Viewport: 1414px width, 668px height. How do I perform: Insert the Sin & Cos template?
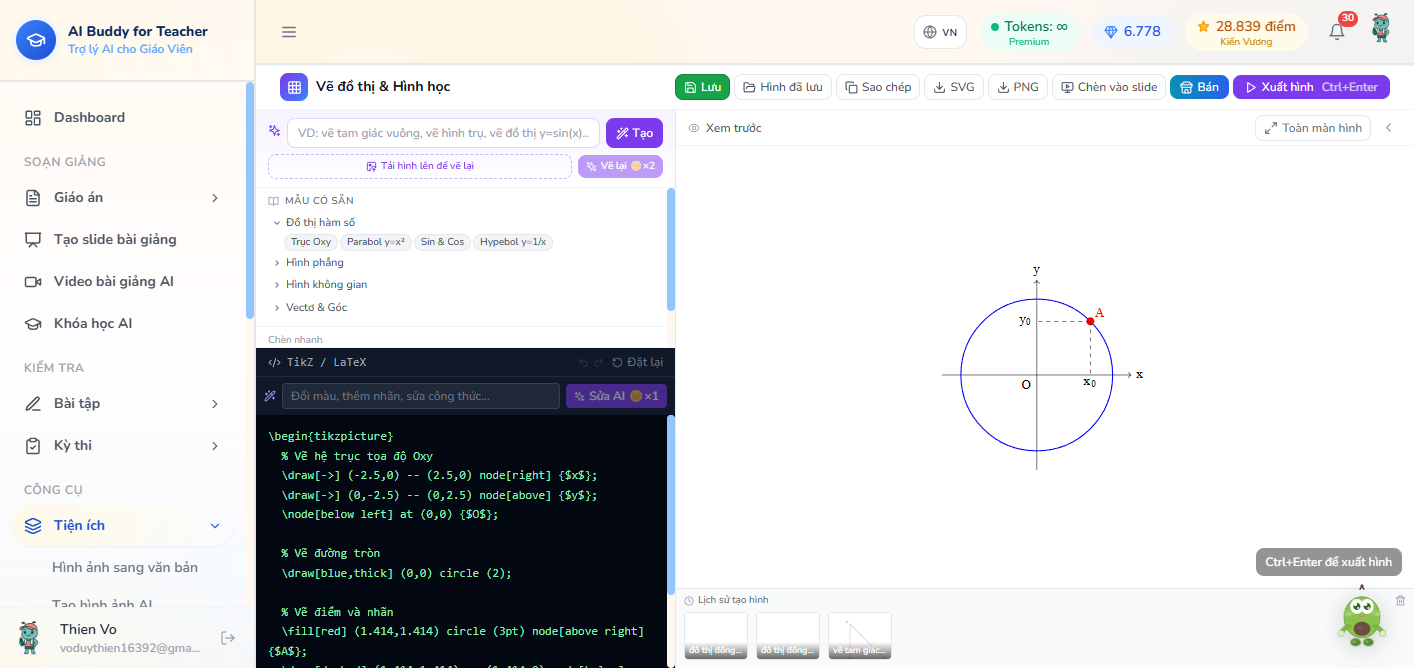(x=442, y=242)
